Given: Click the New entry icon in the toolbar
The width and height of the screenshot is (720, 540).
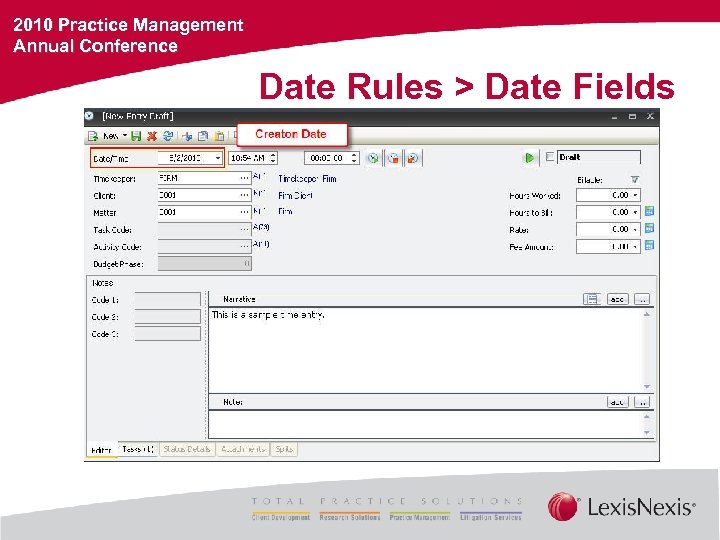Looking at the screenshot, I should coord(93,136).
